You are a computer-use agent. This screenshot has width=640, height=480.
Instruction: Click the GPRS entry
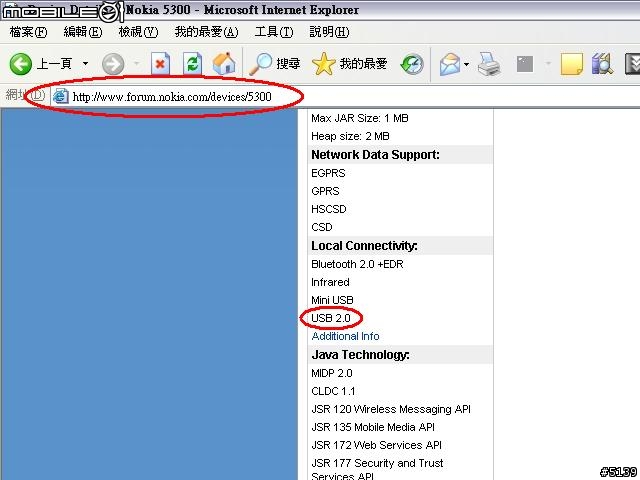click(325, 191)
